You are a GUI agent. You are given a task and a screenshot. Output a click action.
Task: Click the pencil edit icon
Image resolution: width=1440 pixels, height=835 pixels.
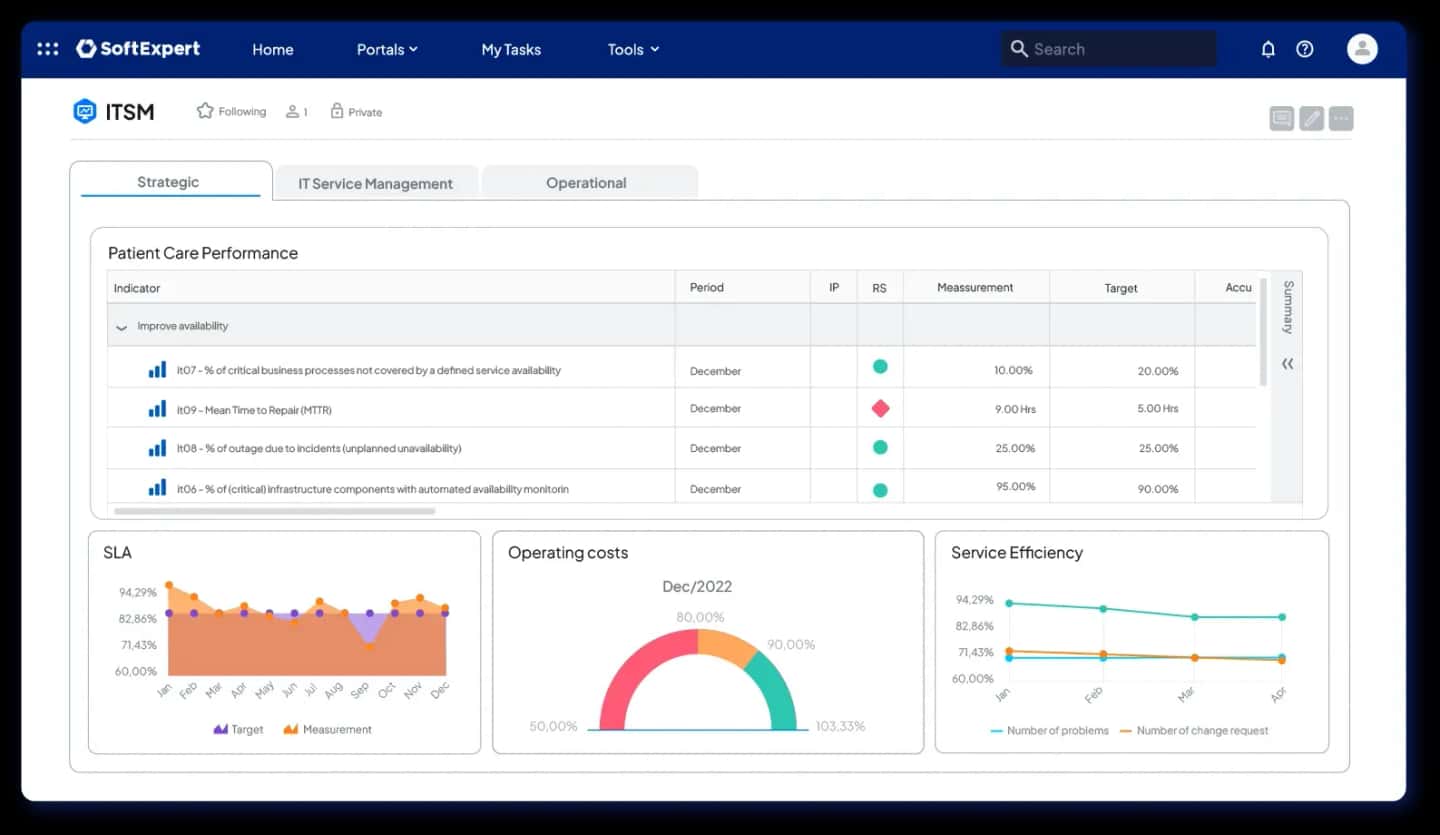coord(1312,119)
